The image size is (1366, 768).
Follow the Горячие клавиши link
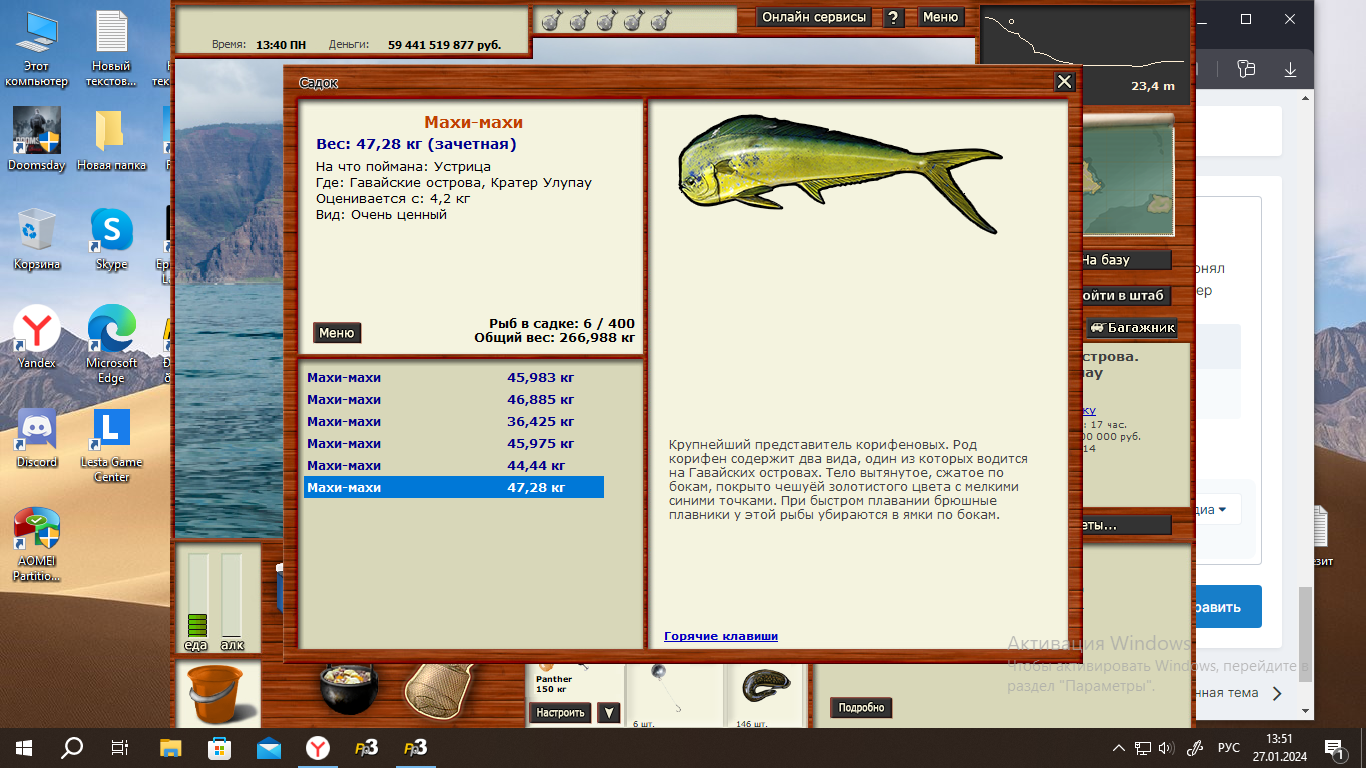click(721, 636)
